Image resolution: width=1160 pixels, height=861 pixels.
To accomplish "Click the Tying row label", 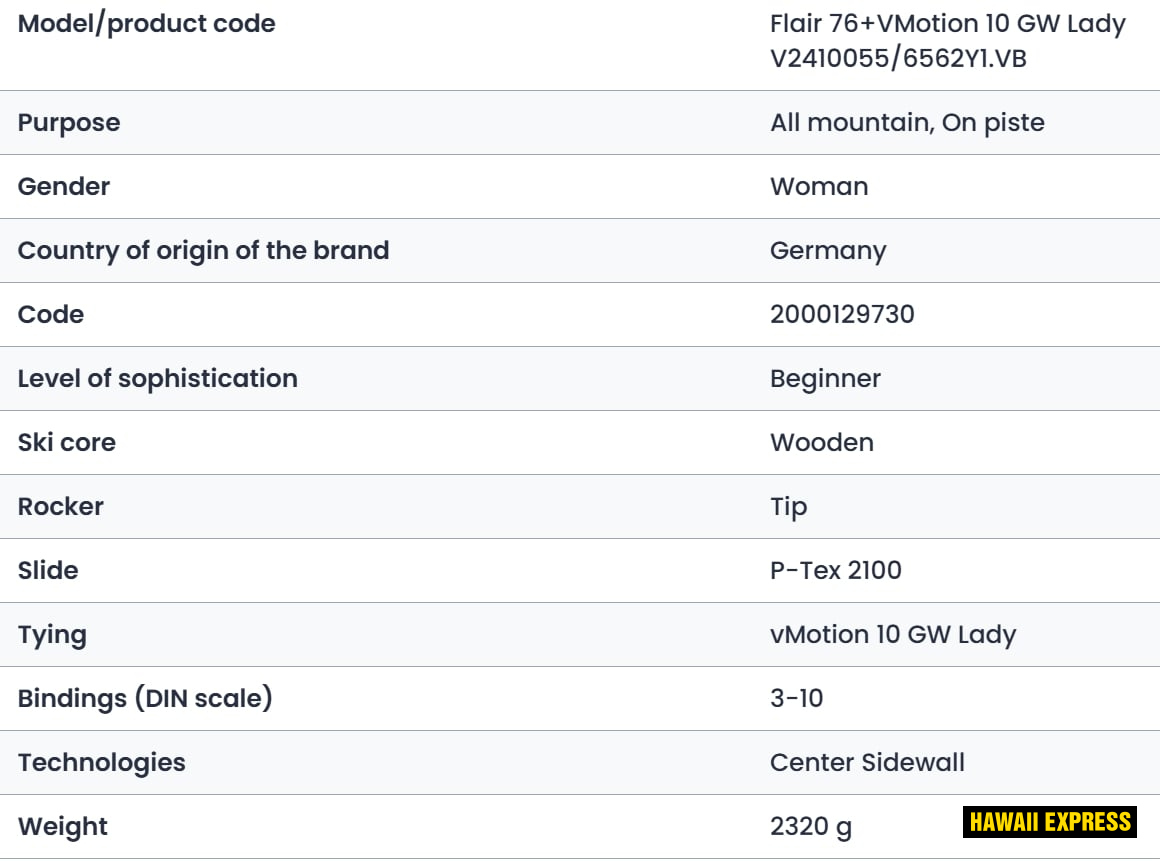I will click(52, 635).
